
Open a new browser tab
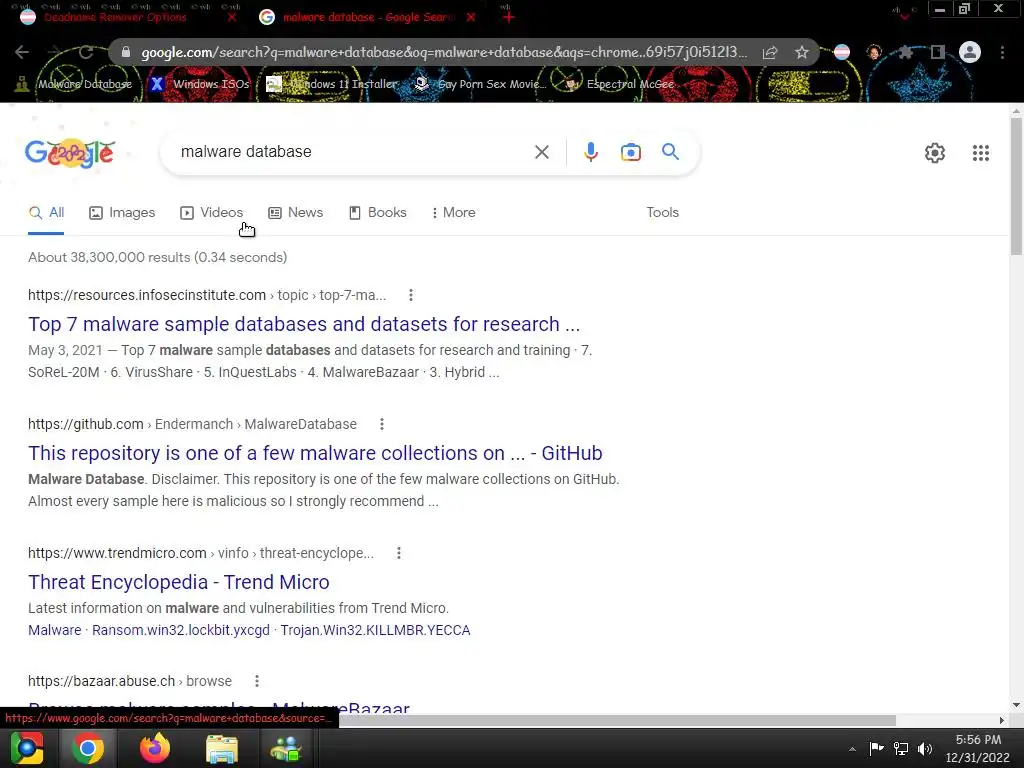509,17
